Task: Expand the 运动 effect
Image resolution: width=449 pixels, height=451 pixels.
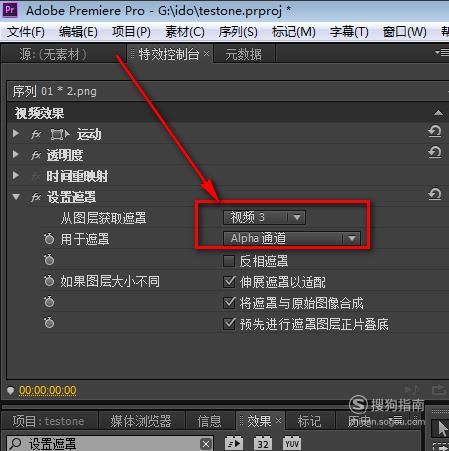Action: pyautogui.click(x=15, y=134)
